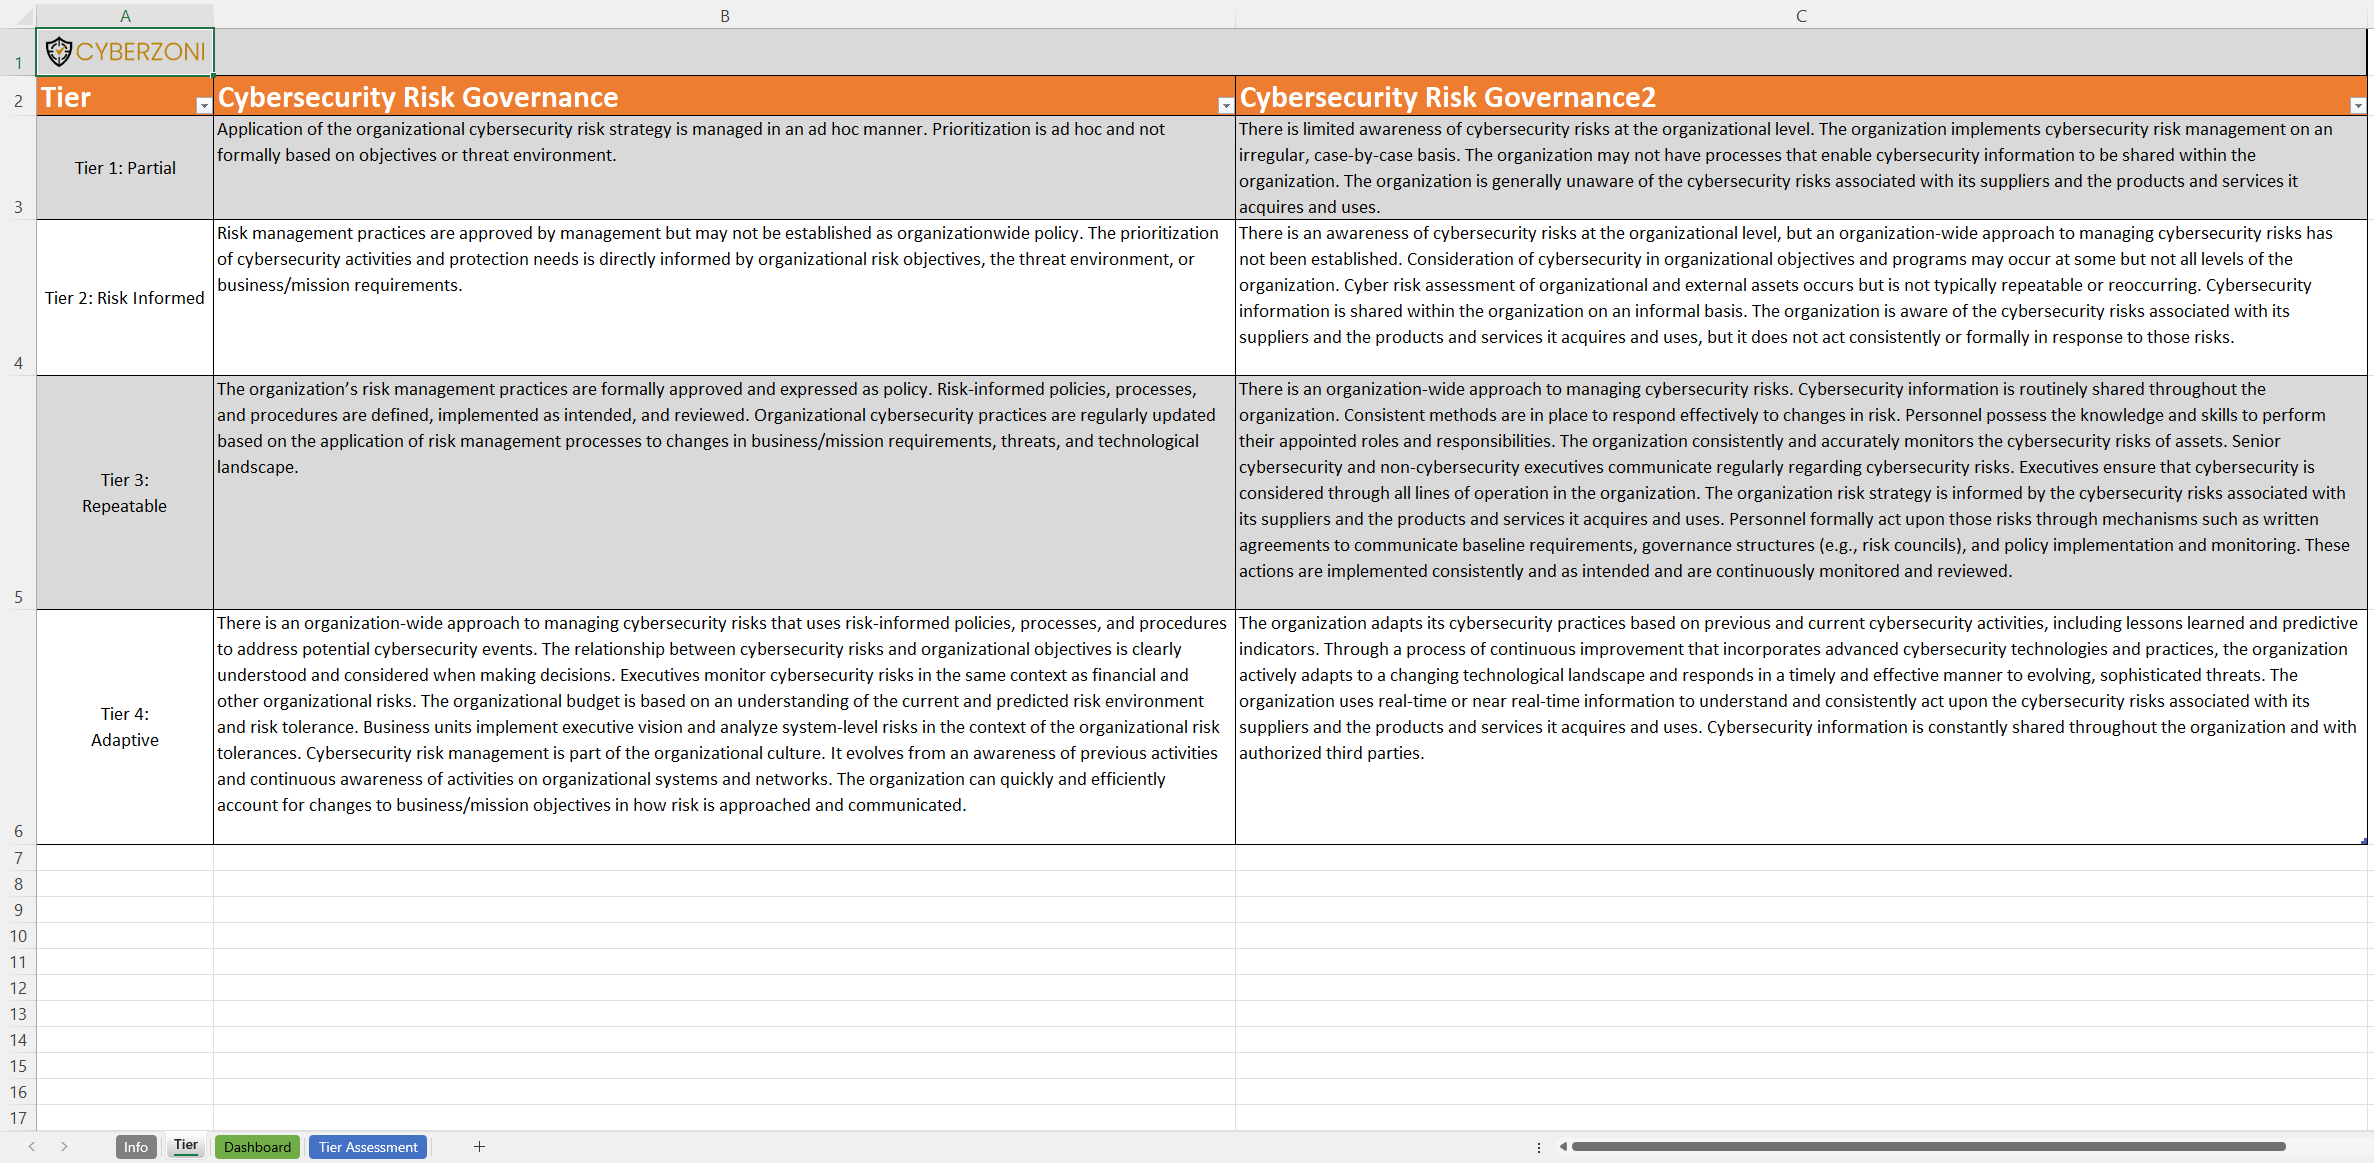Select column B header
This screenshot has width=2374, height=1164.
click(x=724, y=16)
